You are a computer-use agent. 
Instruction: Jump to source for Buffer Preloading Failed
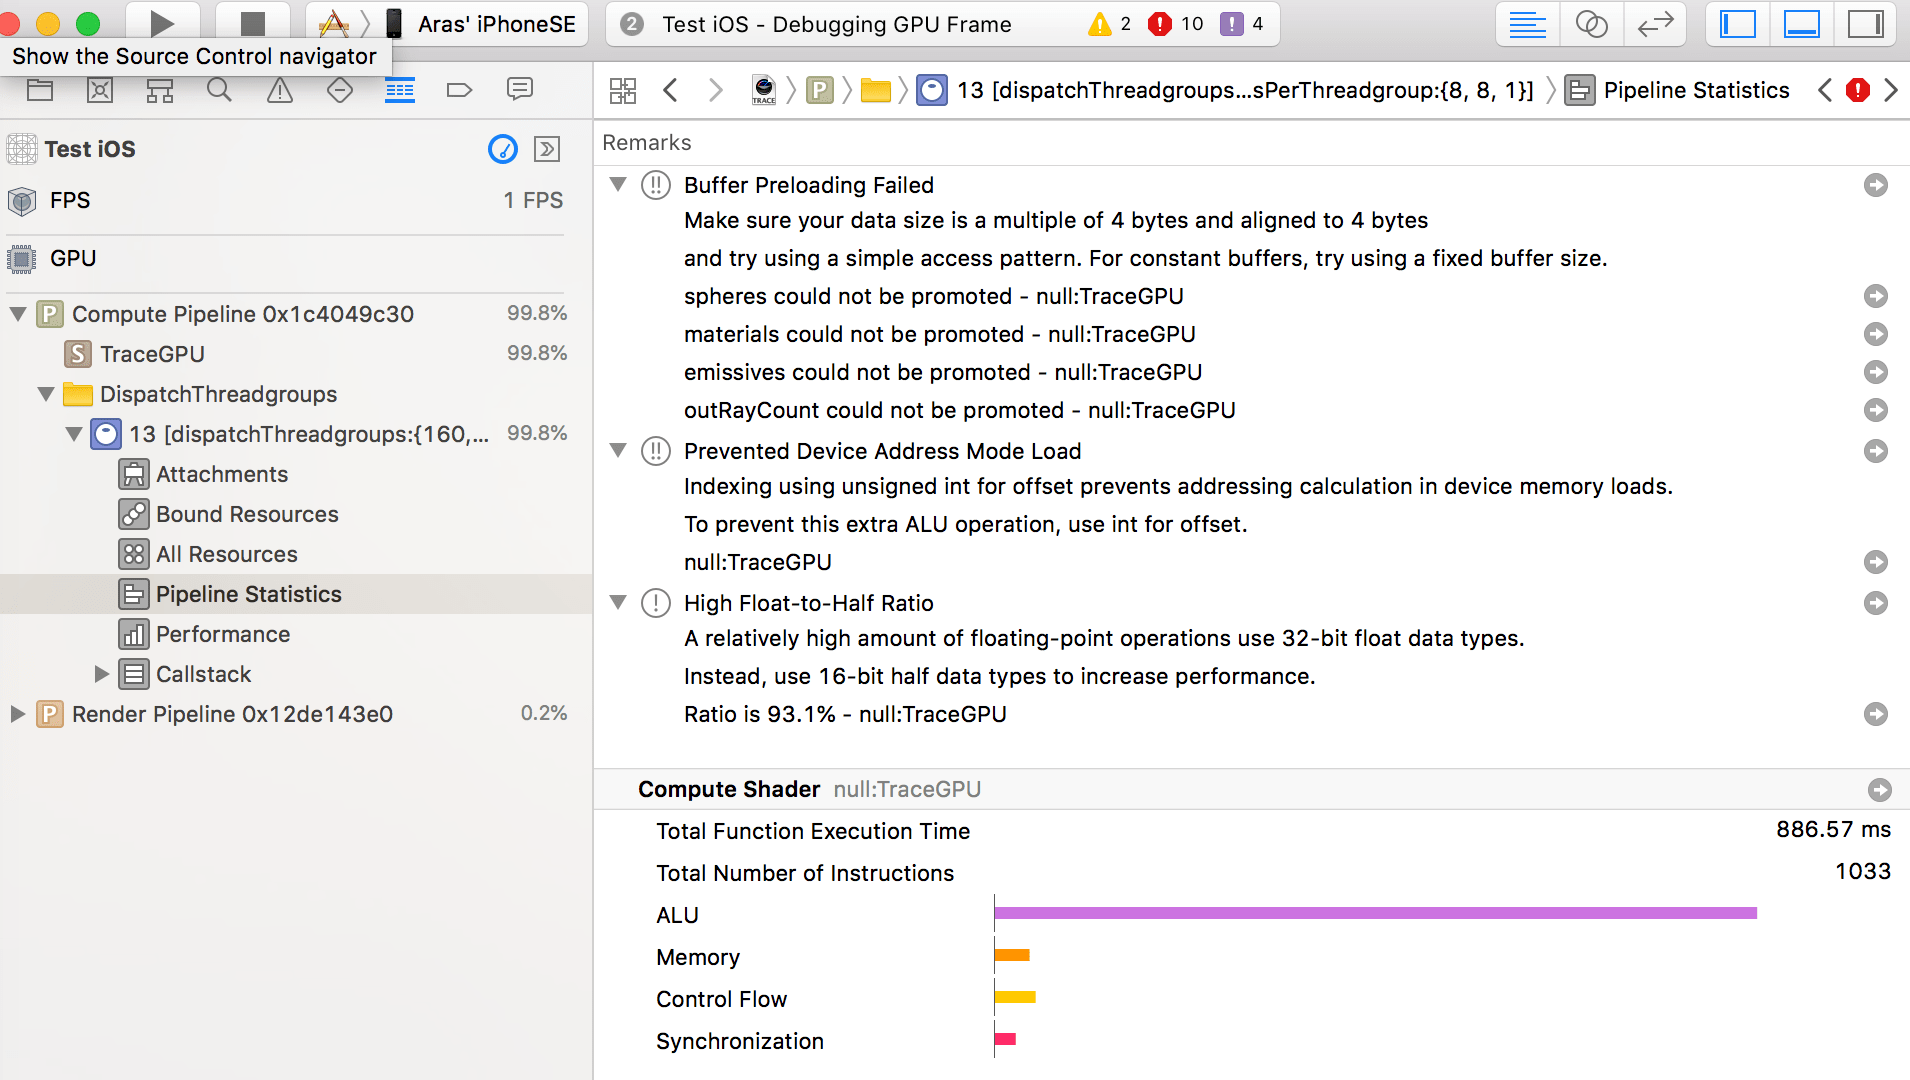(1876, 185)
